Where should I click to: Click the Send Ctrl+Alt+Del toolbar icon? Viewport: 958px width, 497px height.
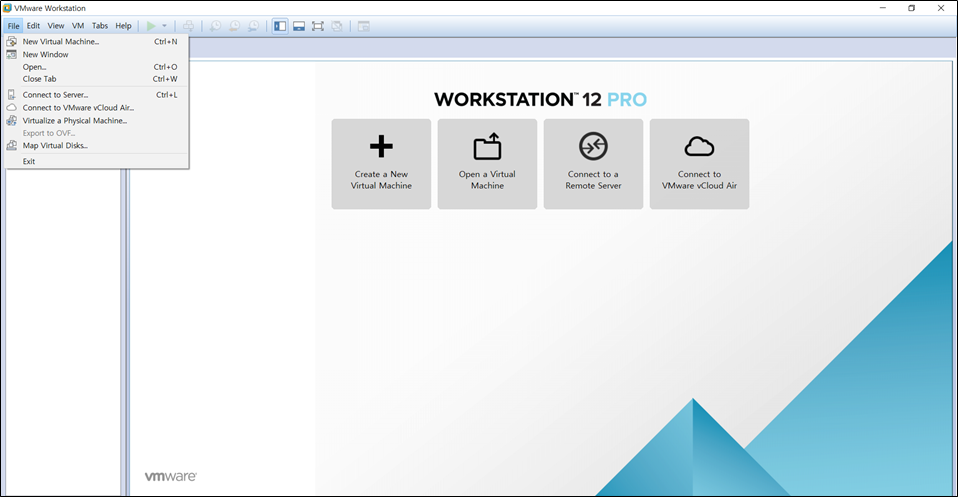(189, 26)
